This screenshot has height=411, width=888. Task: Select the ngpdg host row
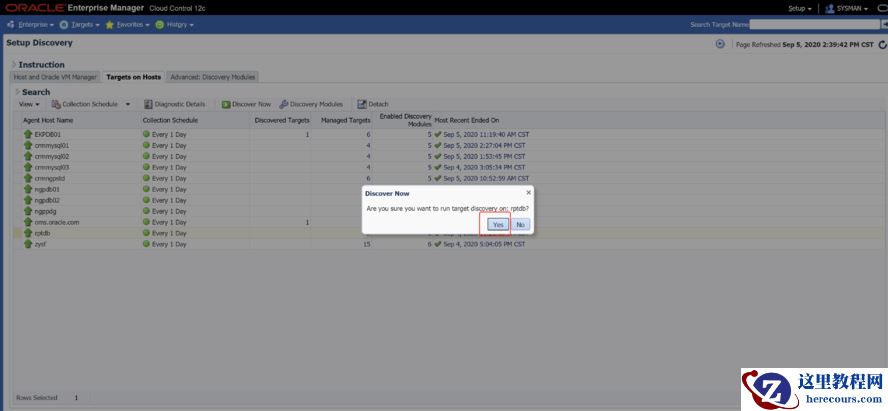(x=450, y=211)
